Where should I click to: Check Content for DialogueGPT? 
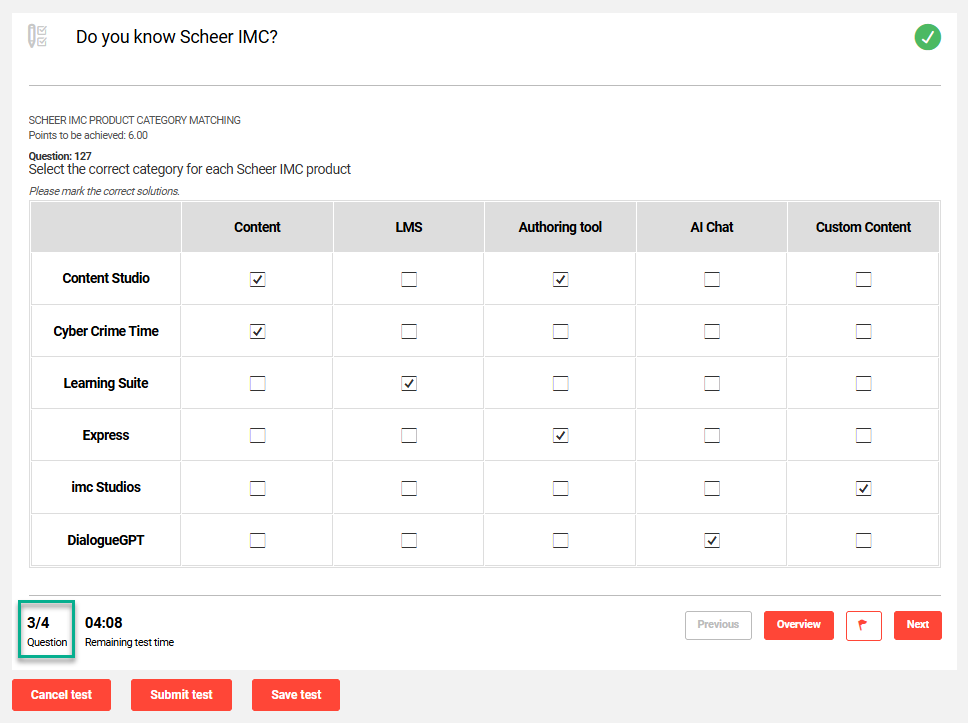point(257,540)
